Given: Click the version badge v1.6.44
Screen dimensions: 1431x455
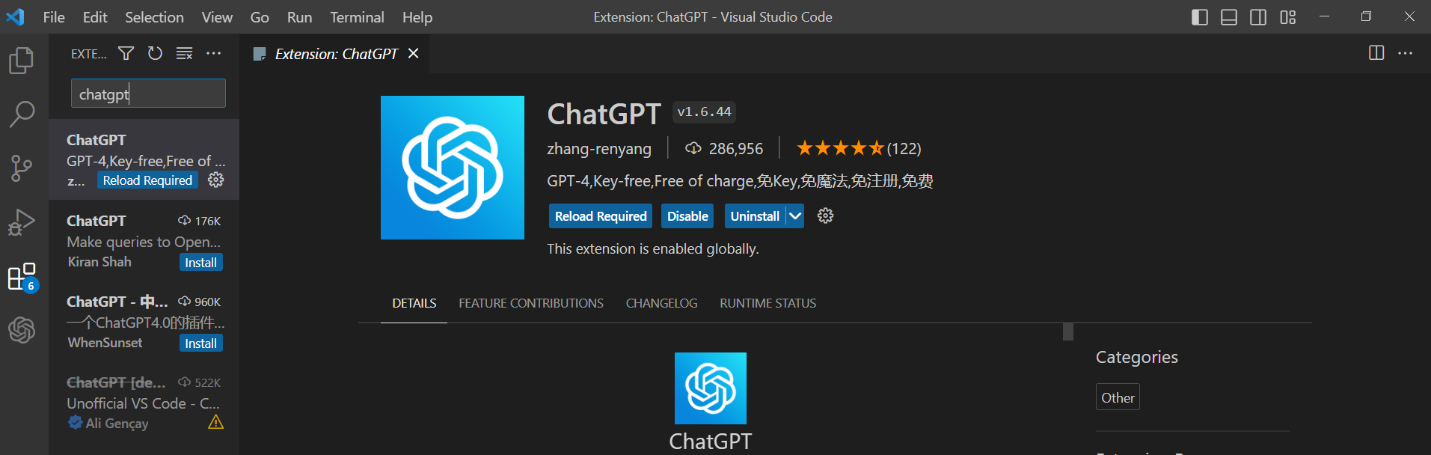Looking at the screenshot, I should pyautogui.click(x=704, y=112).
